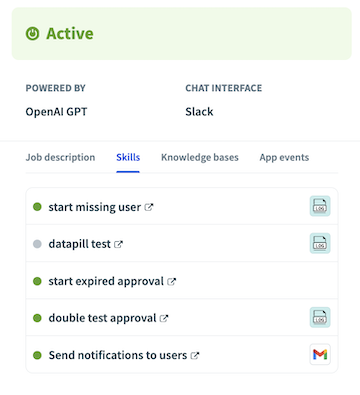This screenshot has height=395, width=360.
Task: Open external link icon beside Send notifications to users
Action: pos(195,356)
